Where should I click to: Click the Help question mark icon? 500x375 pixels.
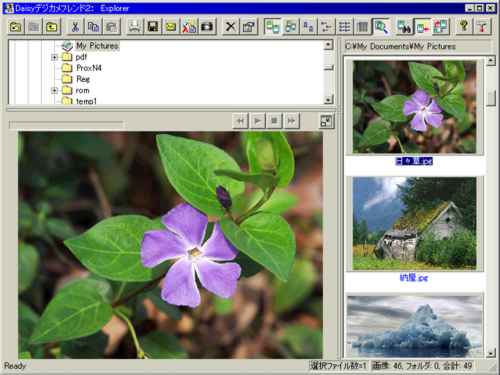[464, 27]
